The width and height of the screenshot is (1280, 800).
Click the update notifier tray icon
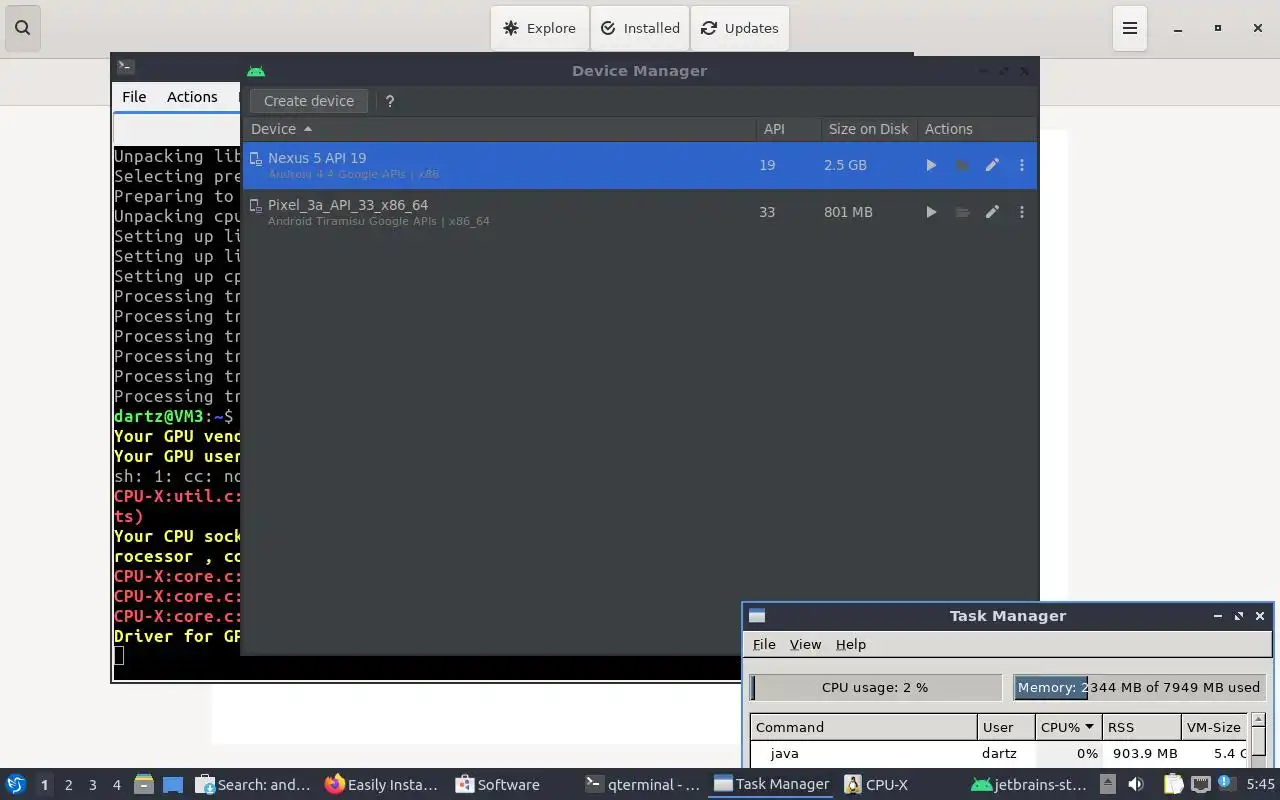tap(1225, 783)
